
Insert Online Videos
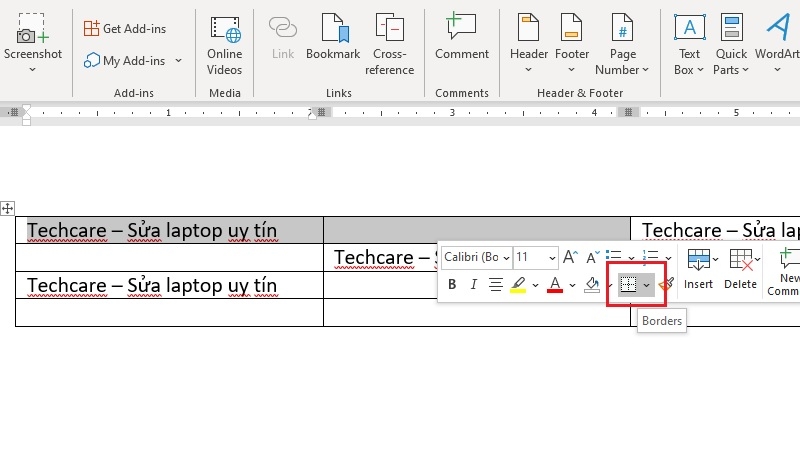(x=224, y=46)
